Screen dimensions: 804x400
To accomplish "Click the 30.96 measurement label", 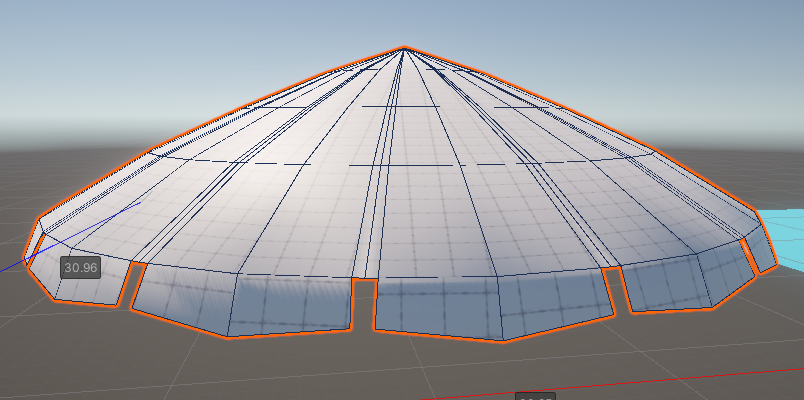I will click(x=81, y=268).
